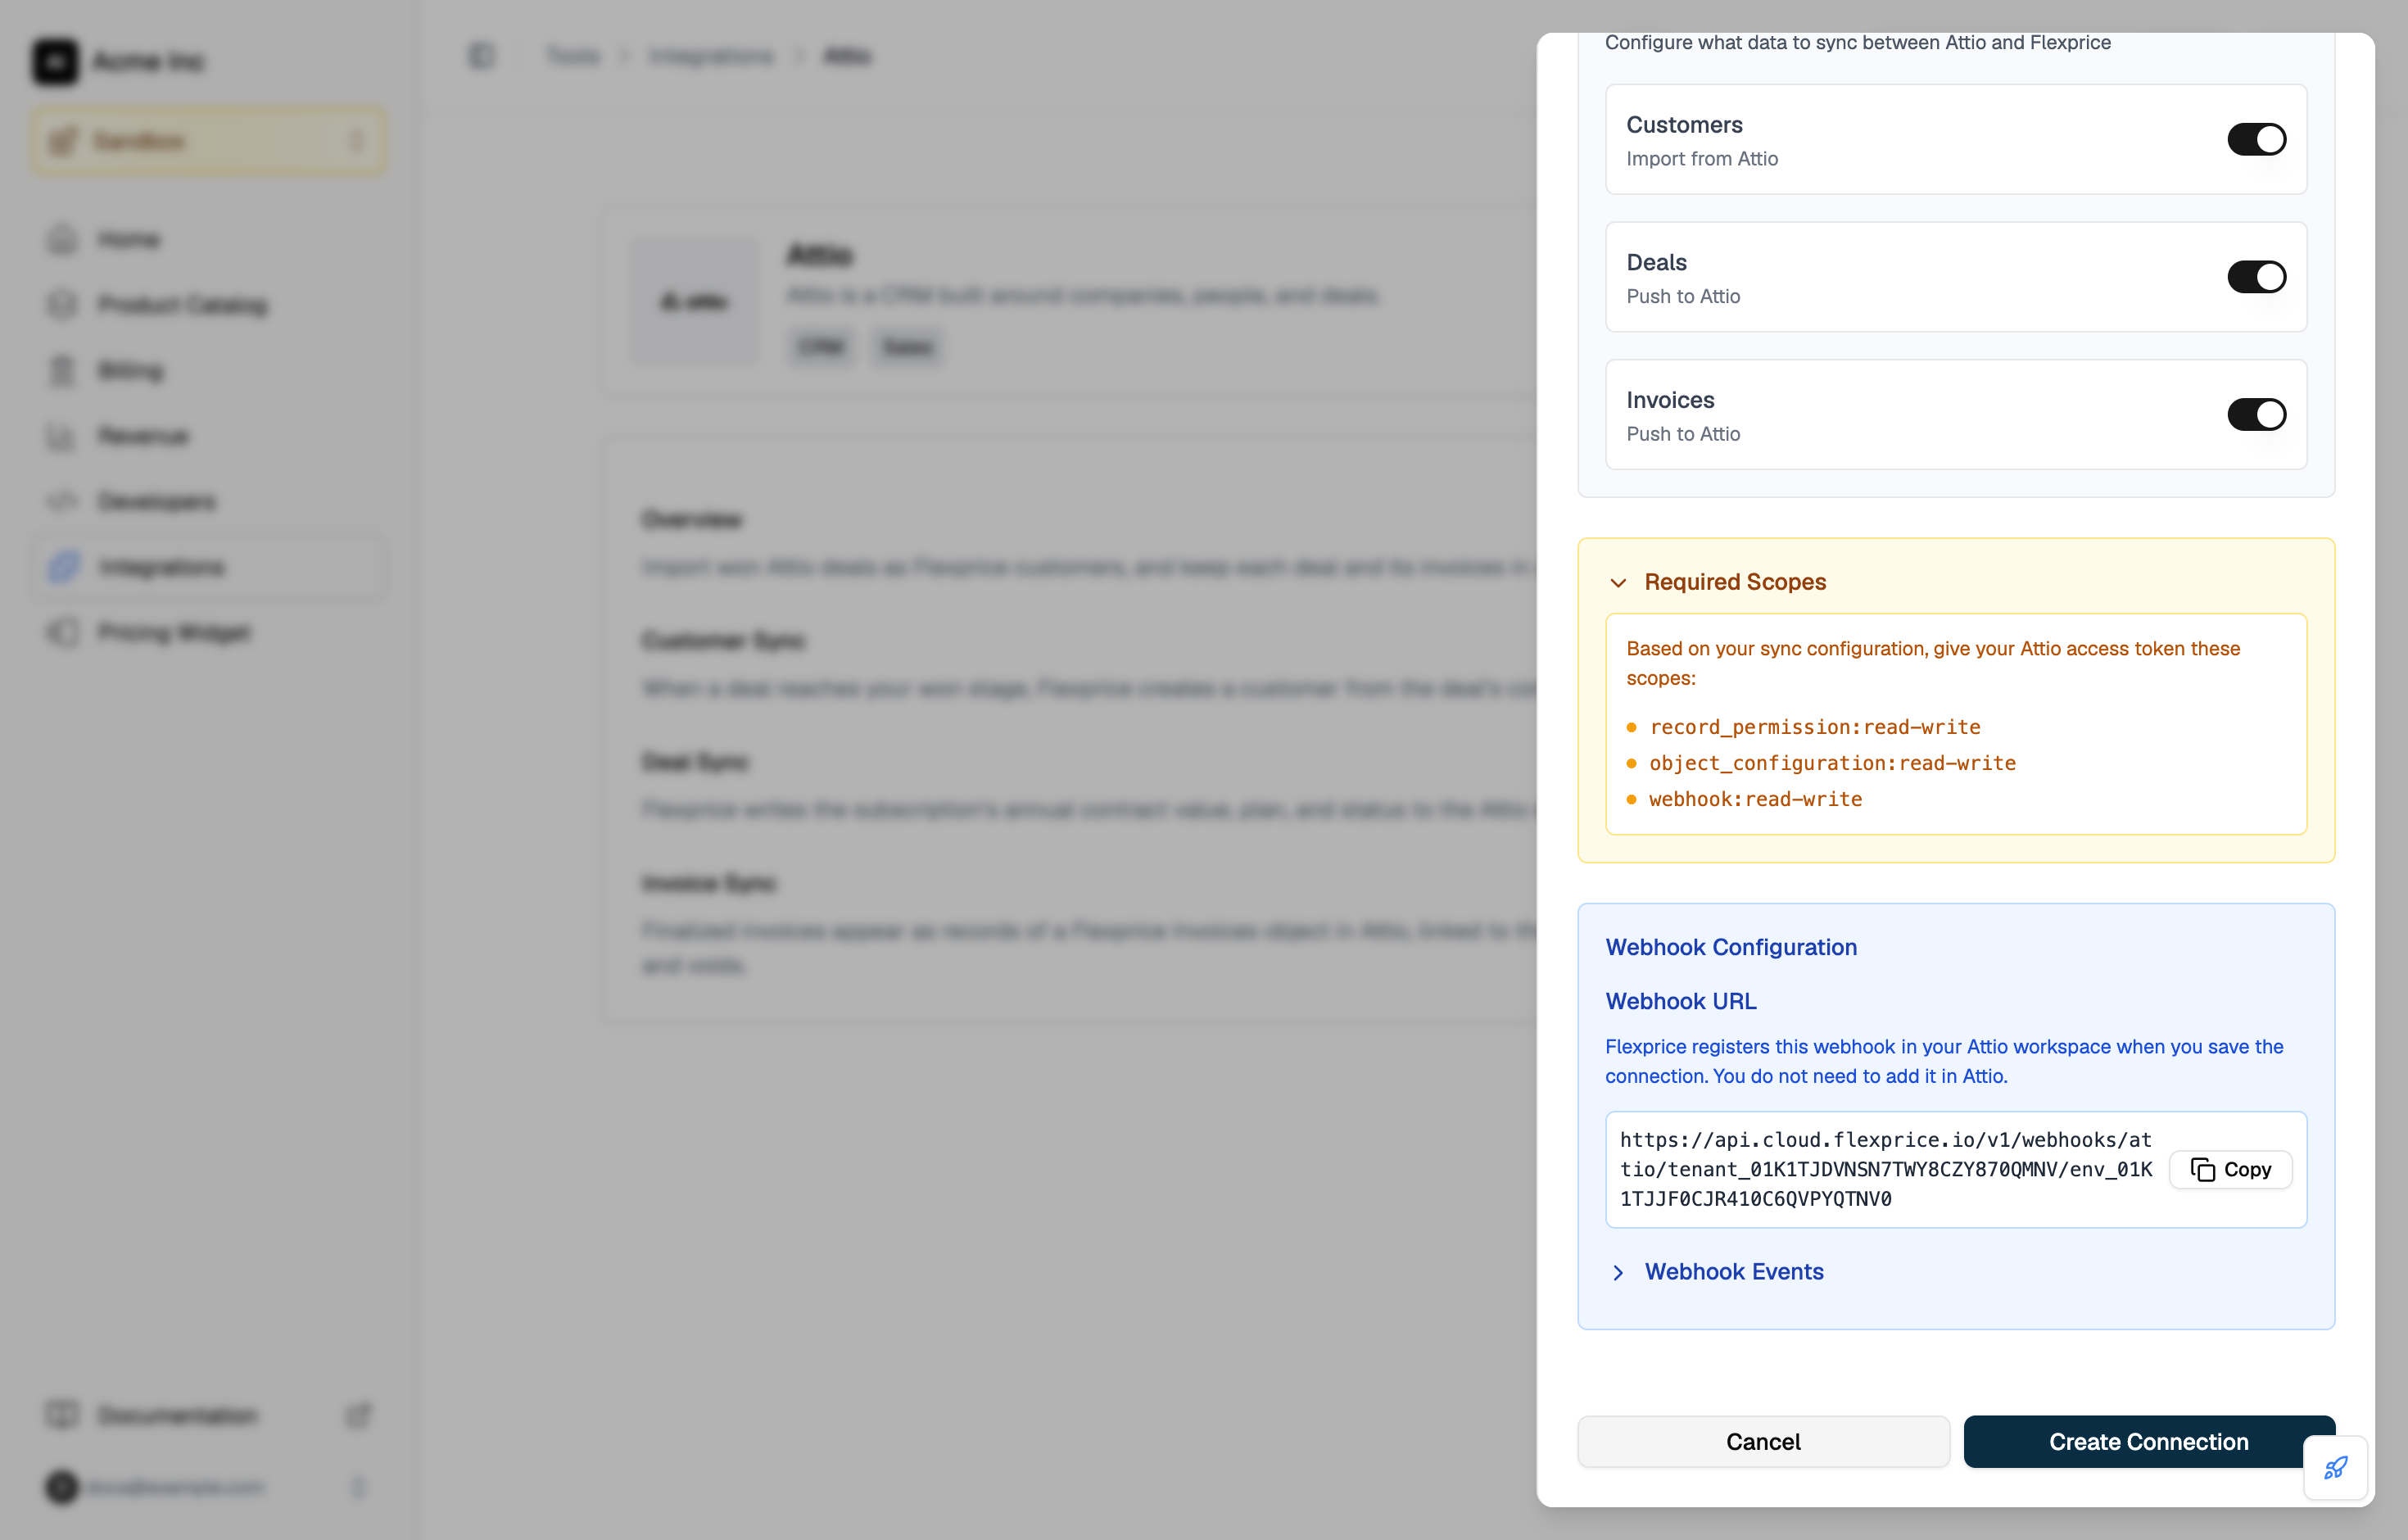The height and width of the screenshot is (1540, 2408).
Task: Toggle the Customers sync switch
Action: point(2256,139)
